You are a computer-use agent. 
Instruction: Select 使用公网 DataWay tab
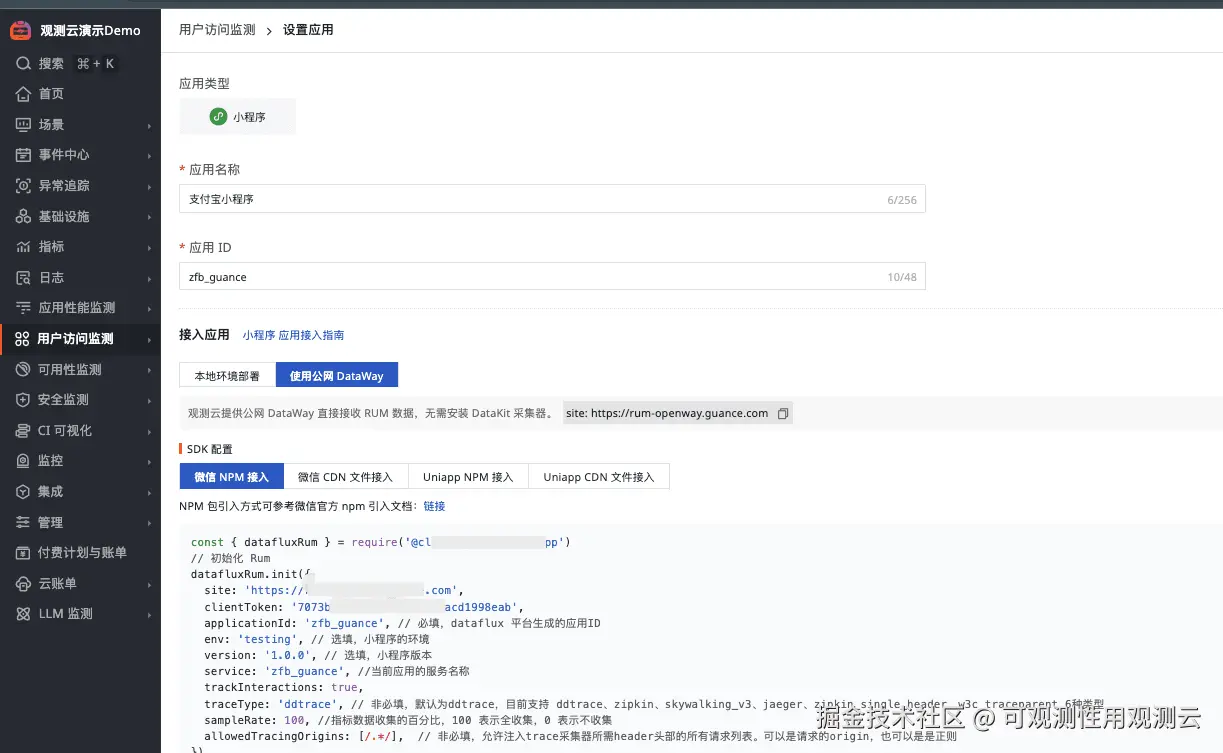[337, 375]
